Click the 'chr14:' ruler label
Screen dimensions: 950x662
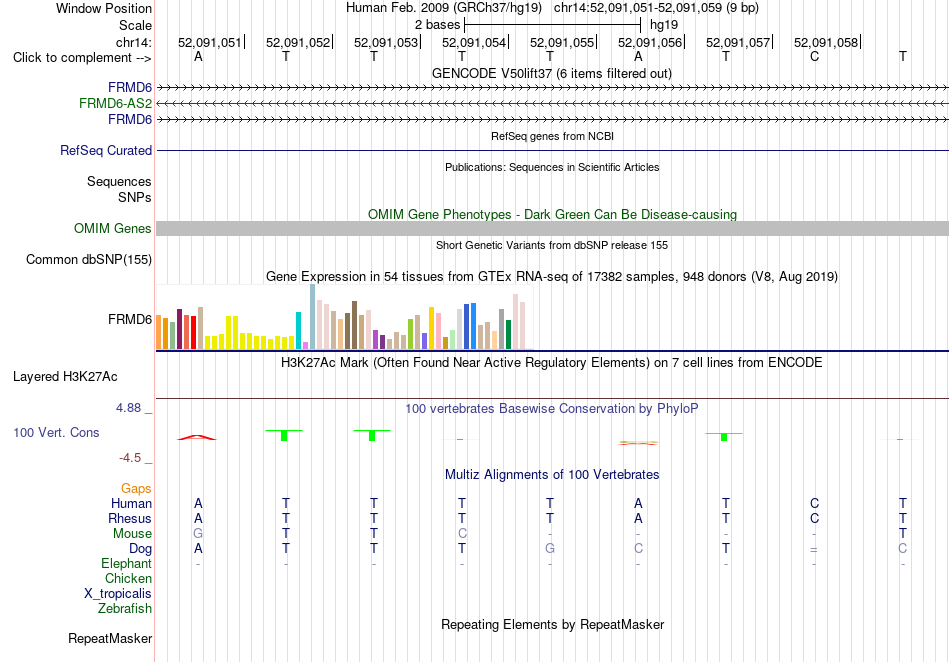click(x=133, y=42)
